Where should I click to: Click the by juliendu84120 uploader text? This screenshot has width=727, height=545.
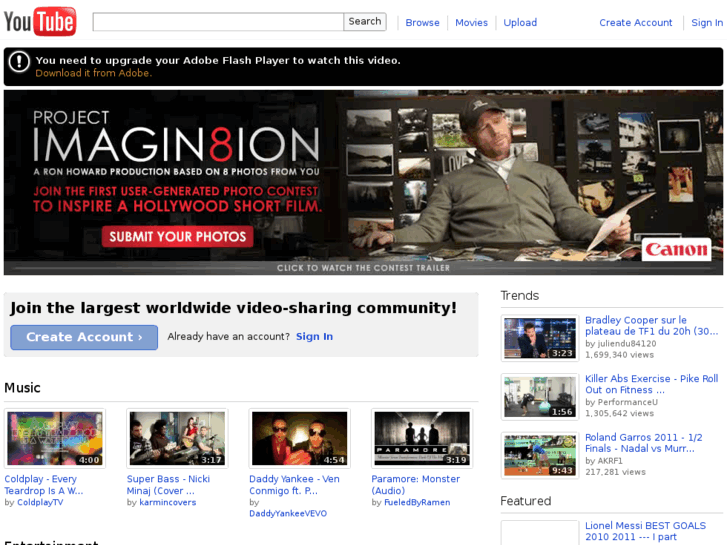621,344
